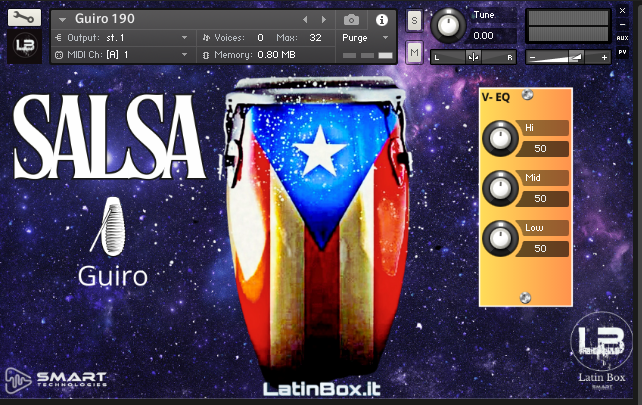Image resolution: width=642 pixels, height=405 pixels.
Task: Solo the instrument with S button
Action: (414, 20)
